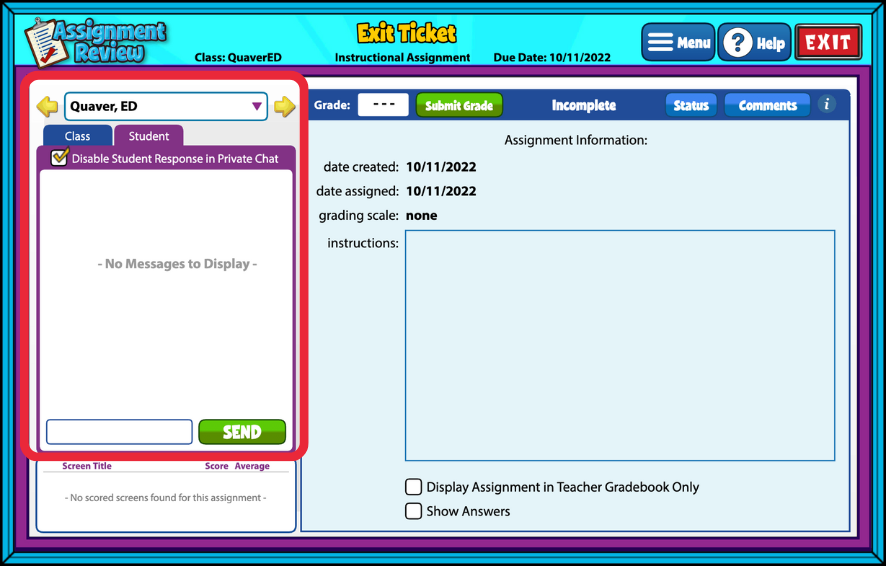Click the Screen Title column header
The image size is (886, 566).
tap(87, 466)
